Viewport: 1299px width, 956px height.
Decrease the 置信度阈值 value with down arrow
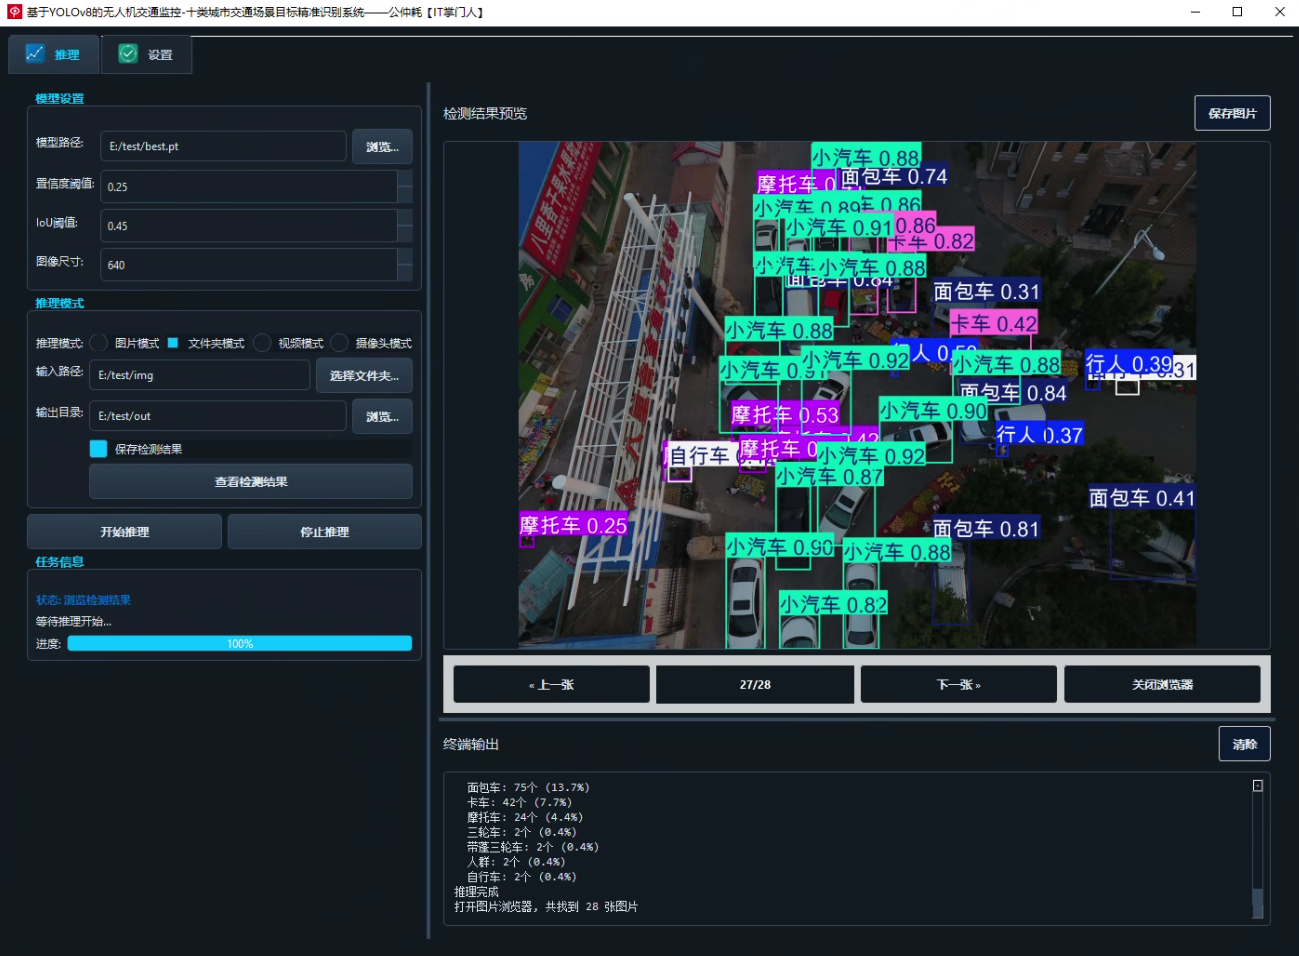tap(404, 194)
